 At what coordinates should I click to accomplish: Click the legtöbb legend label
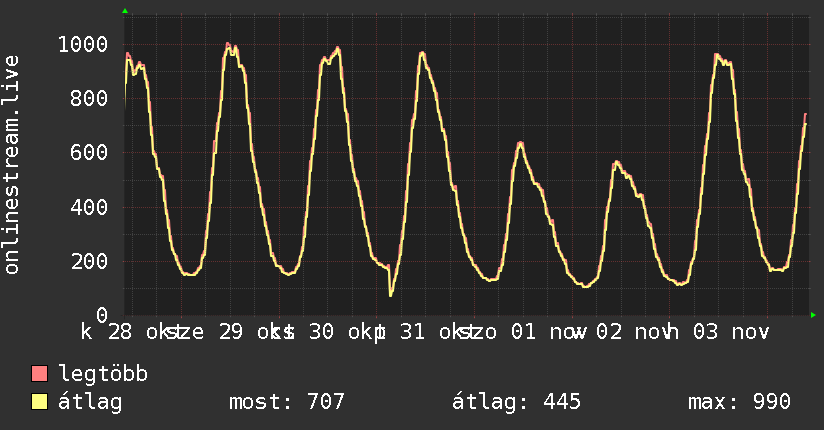[x=103, y=374]
